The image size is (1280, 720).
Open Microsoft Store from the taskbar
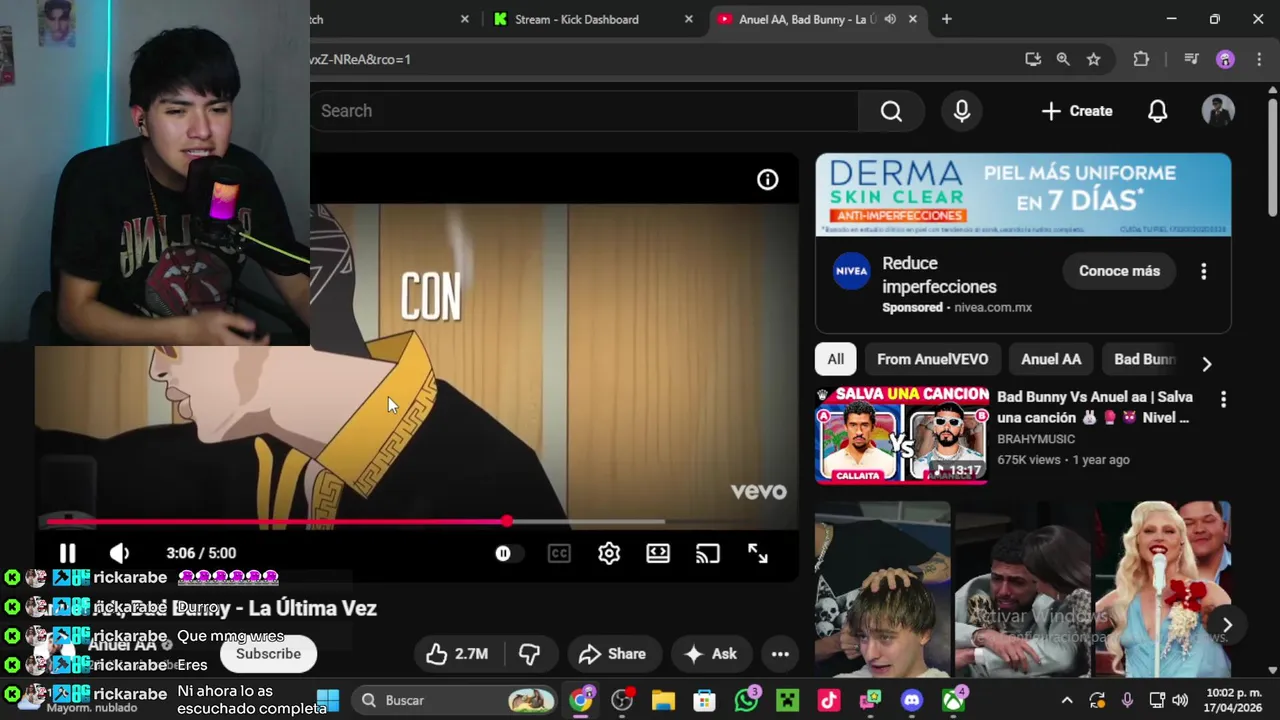click(x=705, y=700)
